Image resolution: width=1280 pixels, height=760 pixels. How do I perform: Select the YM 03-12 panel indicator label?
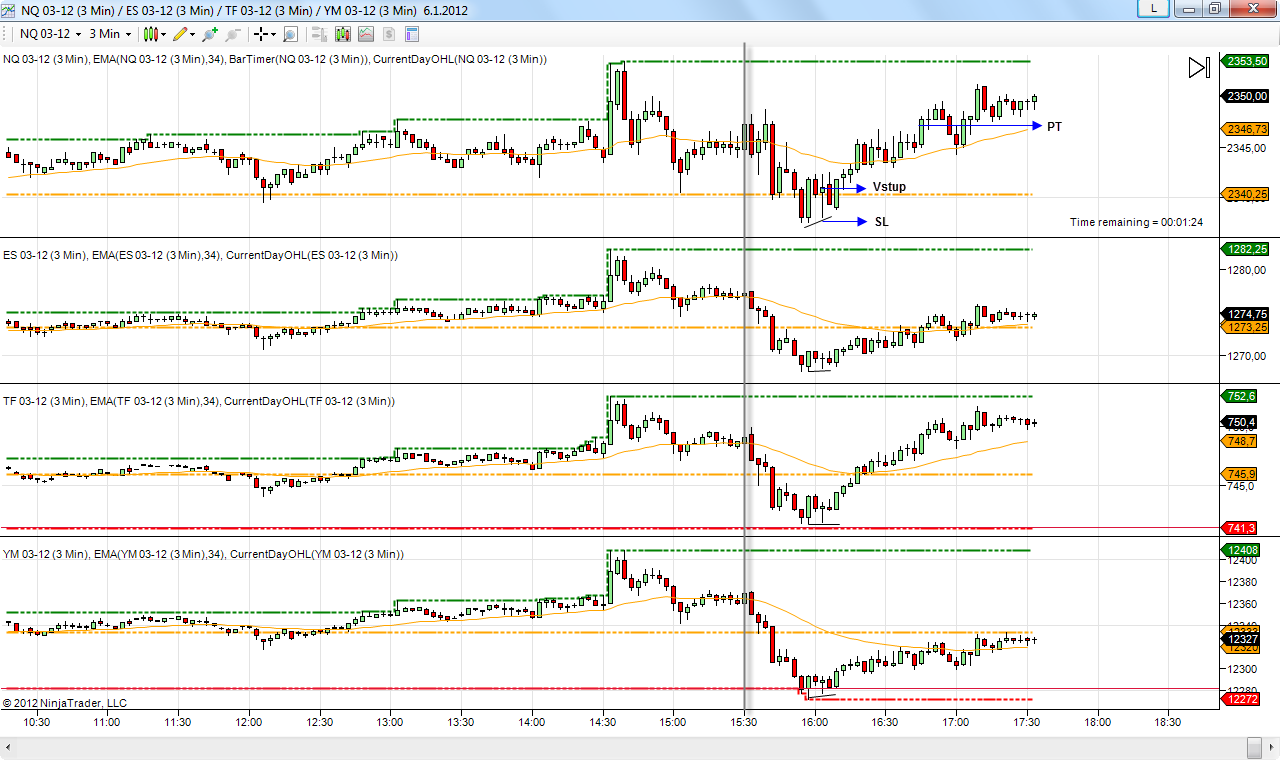(202, 553)
